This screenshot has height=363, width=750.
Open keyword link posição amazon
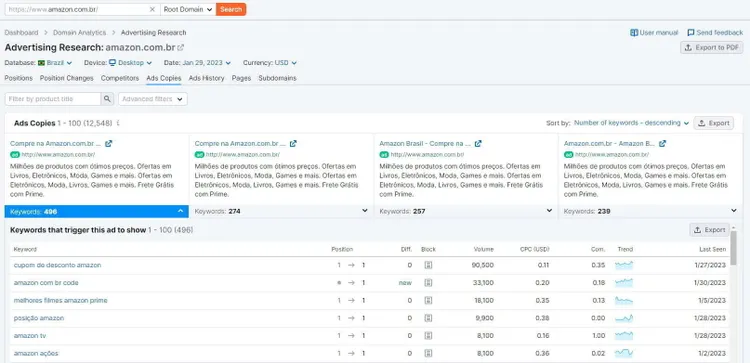coord(39,318)
